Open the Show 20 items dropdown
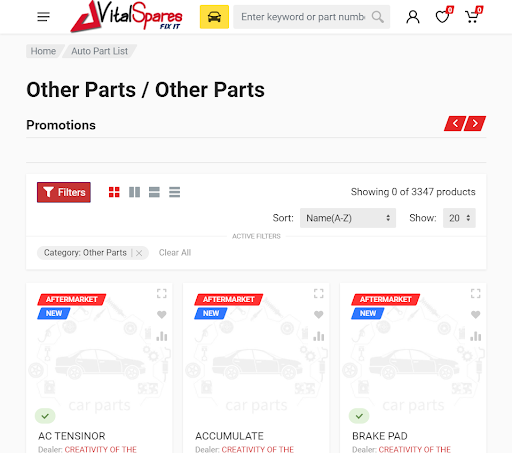Viewport: 512px width, 453px height. coord(459,218)
